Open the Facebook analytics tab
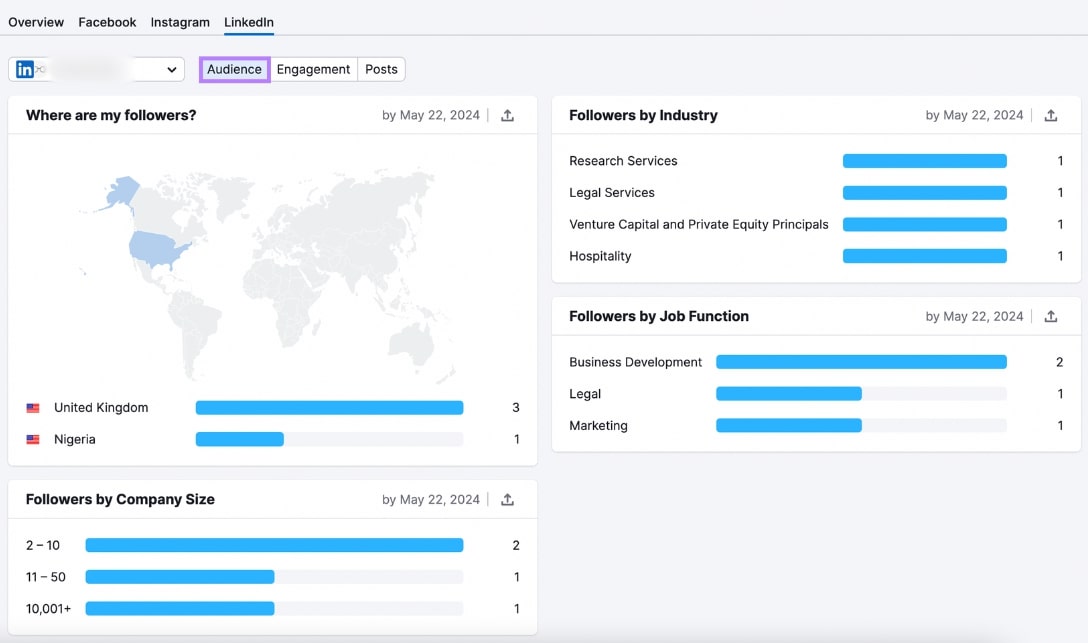Image resolution: width=1088 pixels, height=643 pixels. tap(106, 21)
